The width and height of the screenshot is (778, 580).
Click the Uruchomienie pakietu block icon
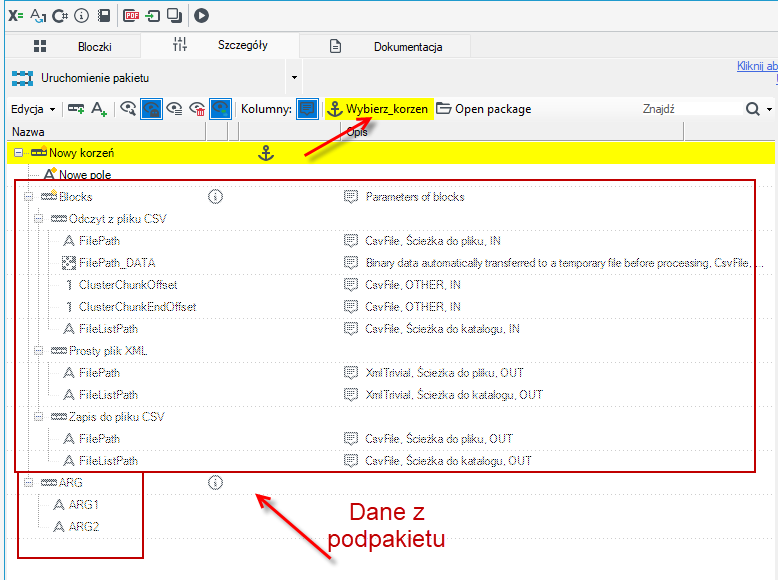pyautogui.click(x=22, y=78)
